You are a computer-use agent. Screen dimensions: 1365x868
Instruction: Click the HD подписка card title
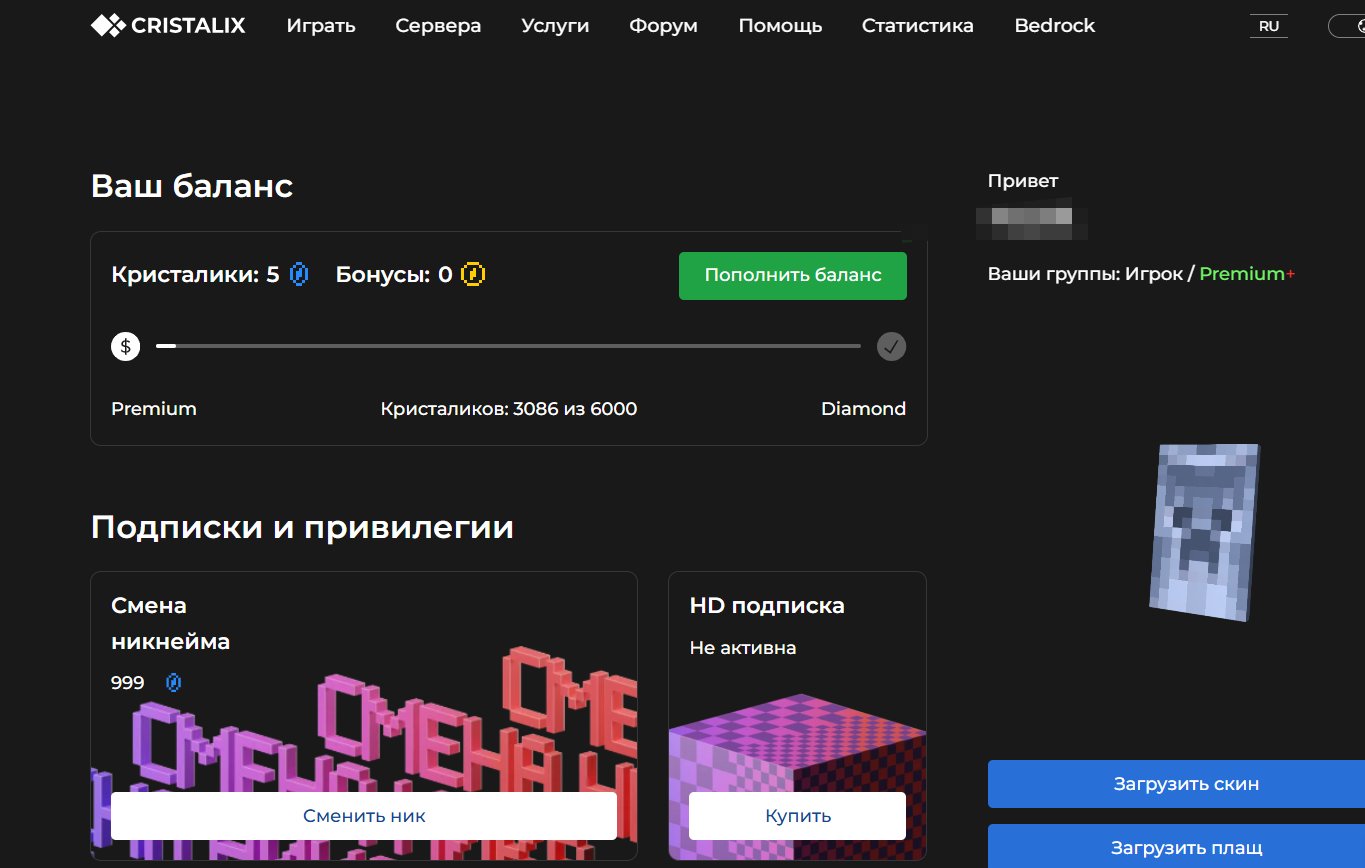767,606
